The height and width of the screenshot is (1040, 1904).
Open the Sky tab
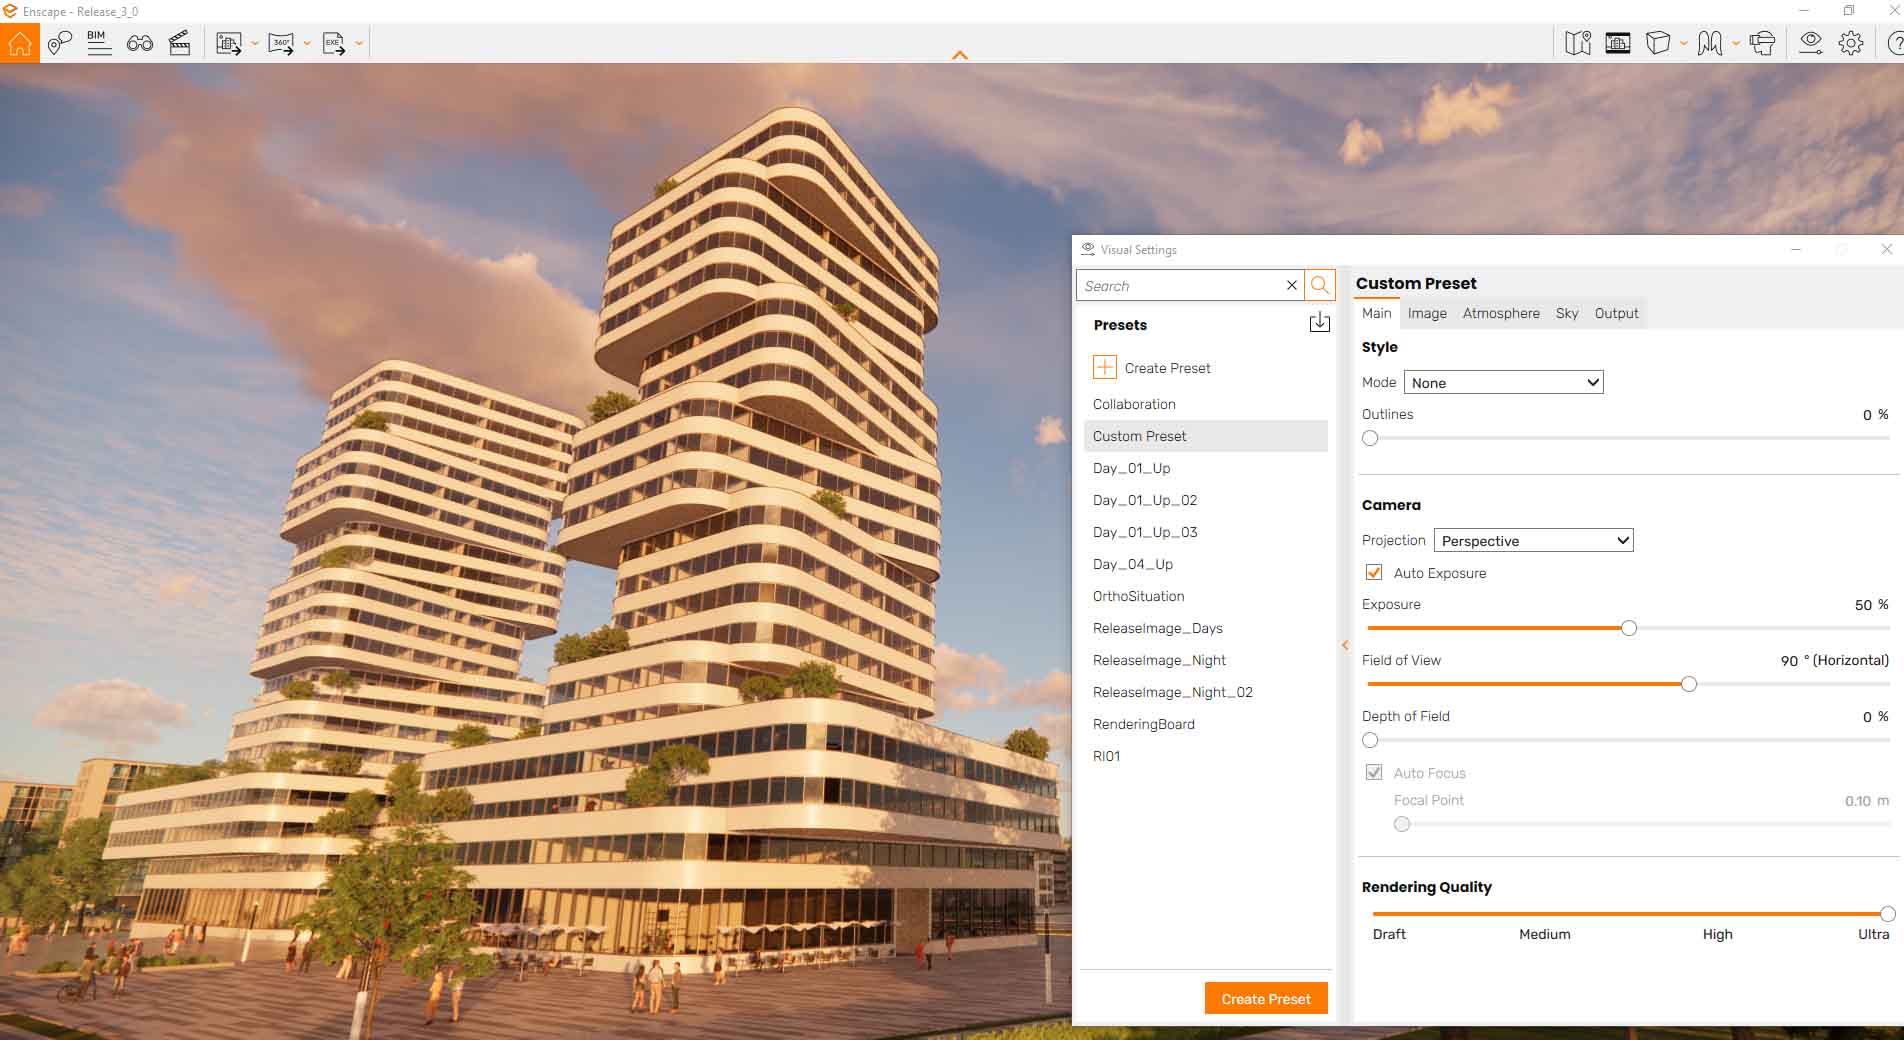click(1566, 313)
